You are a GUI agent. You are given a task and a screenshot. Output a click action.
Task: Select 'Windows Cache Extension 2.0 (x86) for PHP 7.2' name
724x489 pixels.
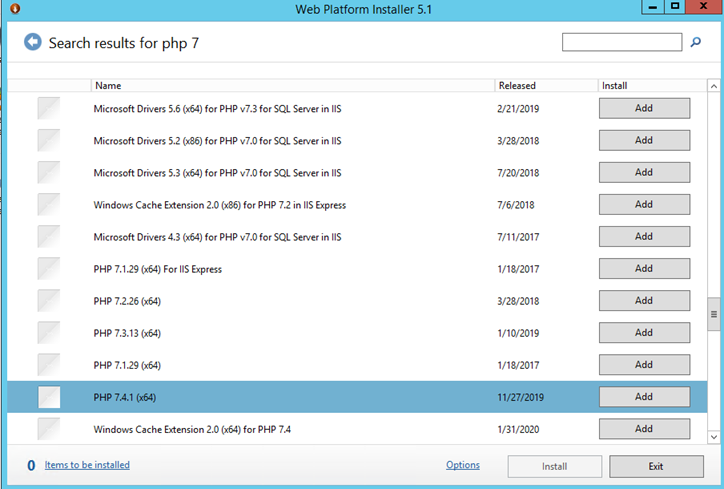(x=220, y=205)
